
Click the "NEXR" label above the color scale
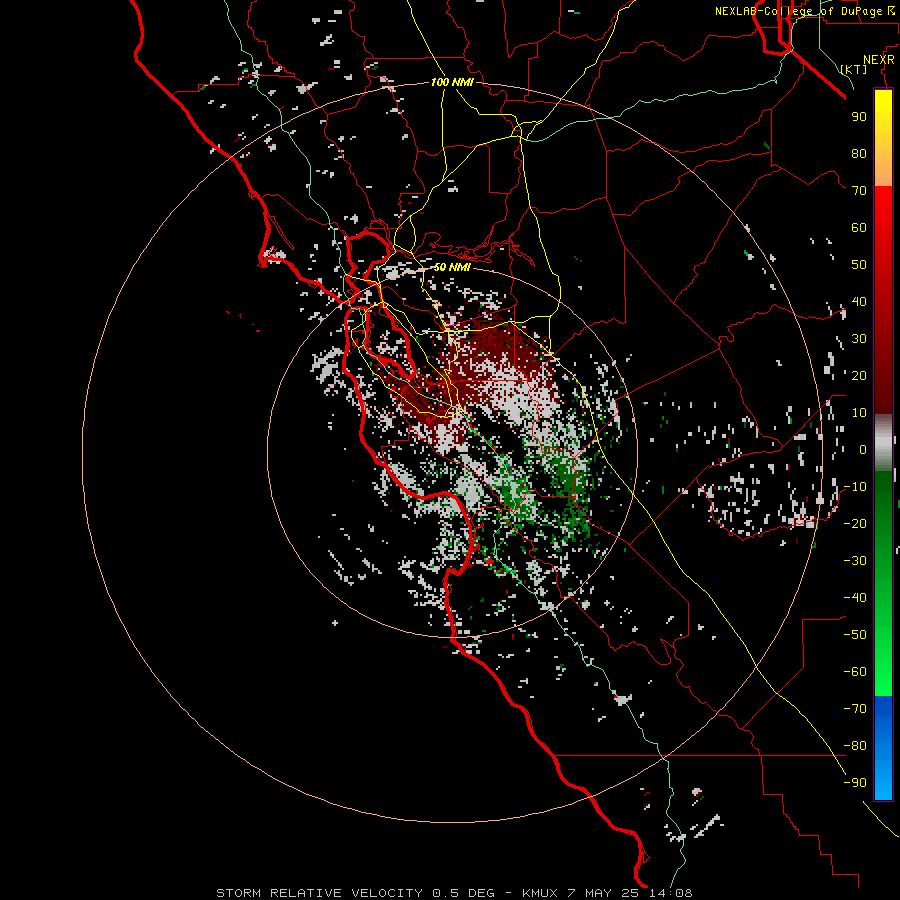(x=879, y=60)
